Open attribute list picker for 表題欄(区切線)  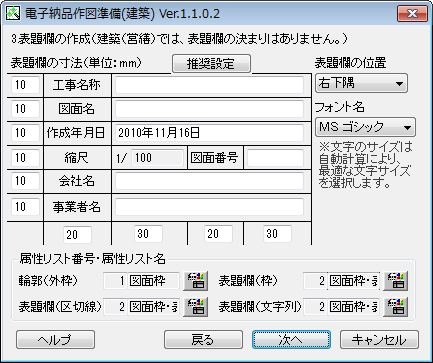click(196, 307)
